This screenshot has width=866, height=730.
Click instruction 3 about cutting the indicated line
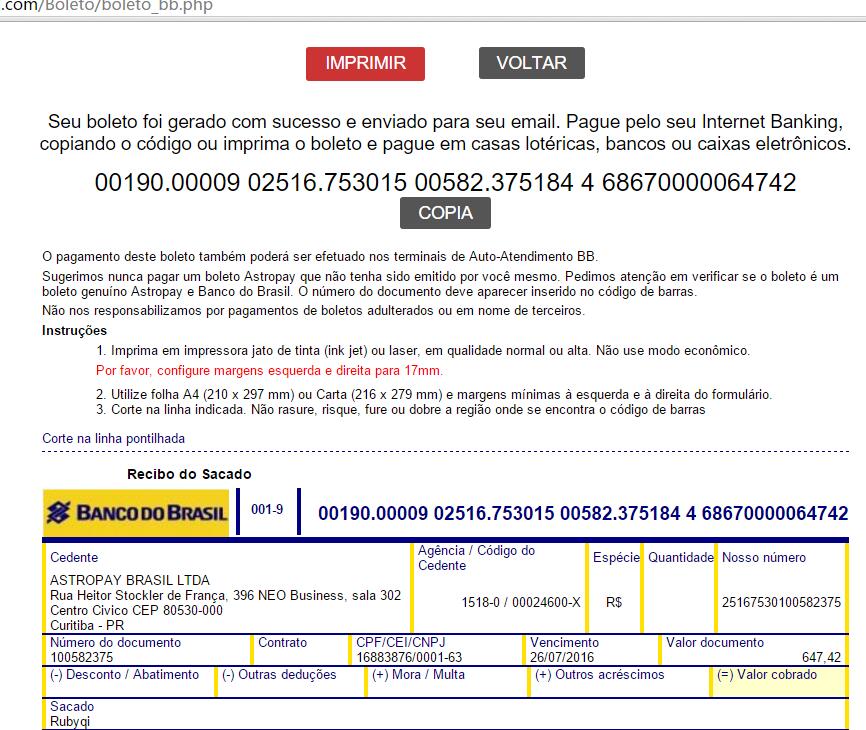pos(400,409)
